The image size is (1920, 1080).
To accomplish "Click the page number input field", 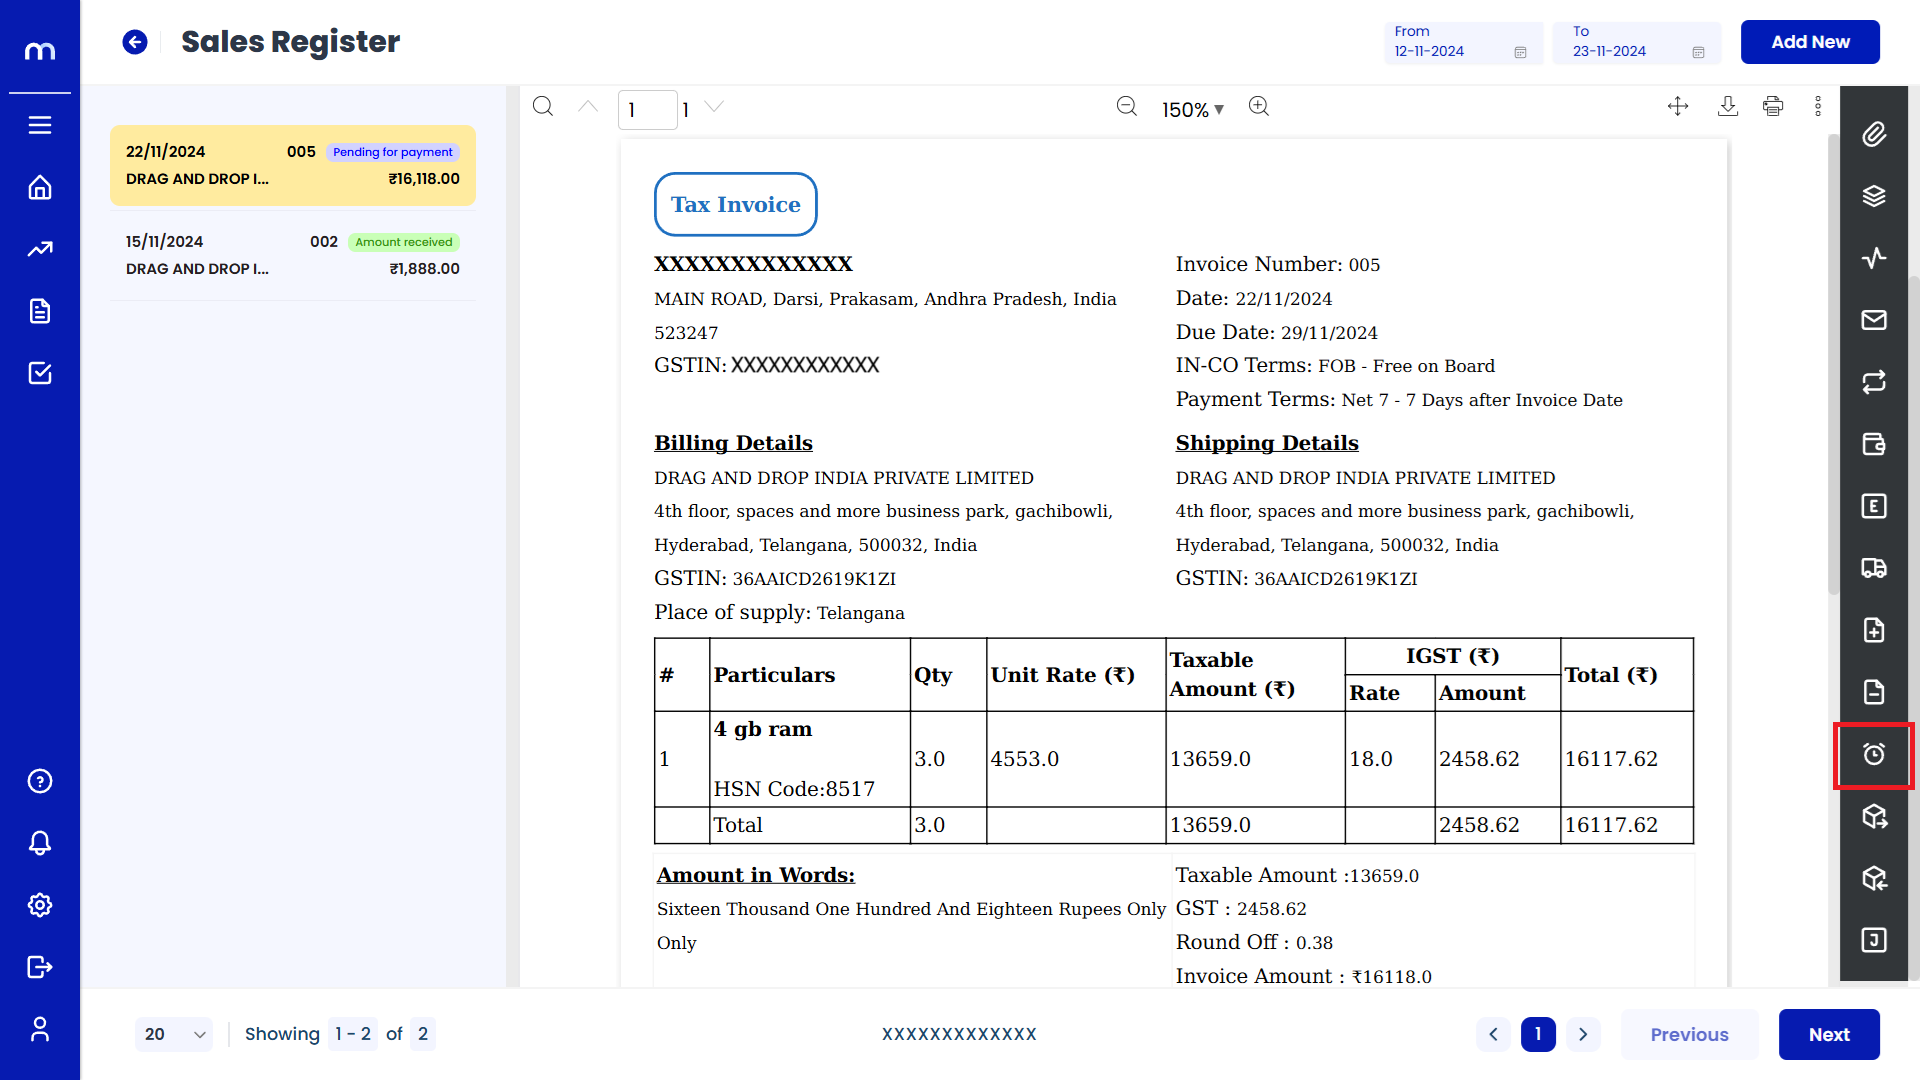I will pos(647,110).
